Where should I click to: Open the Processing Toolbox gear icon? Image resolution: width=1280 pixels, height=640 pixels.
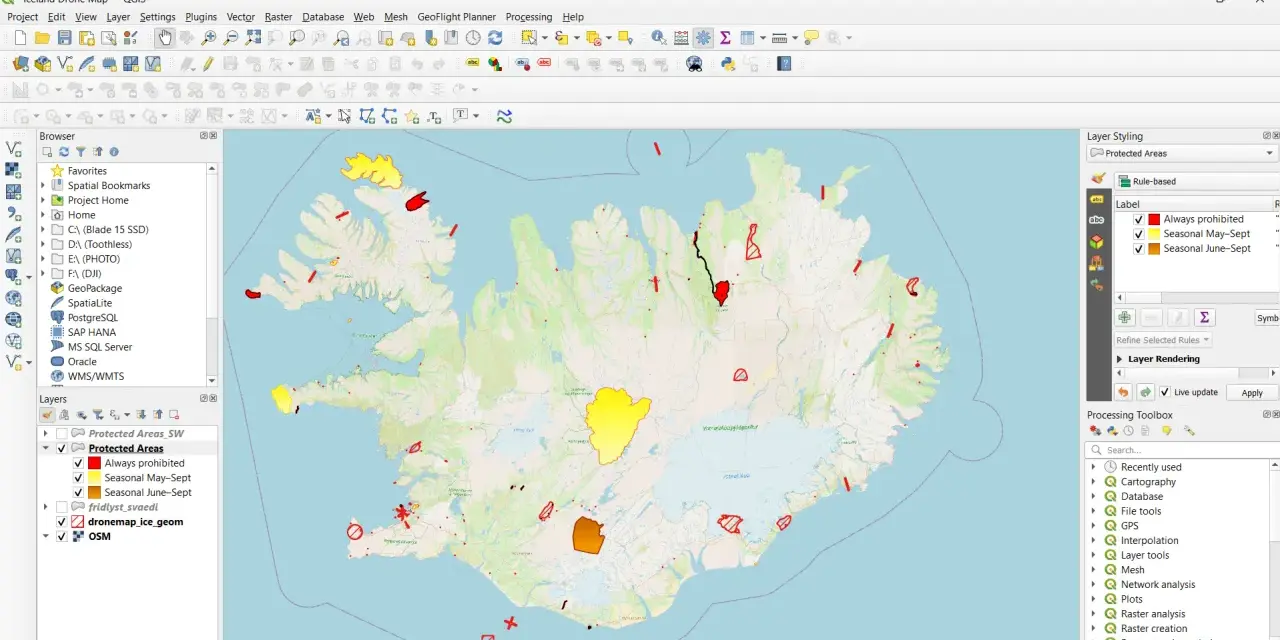tap(703, 38)
